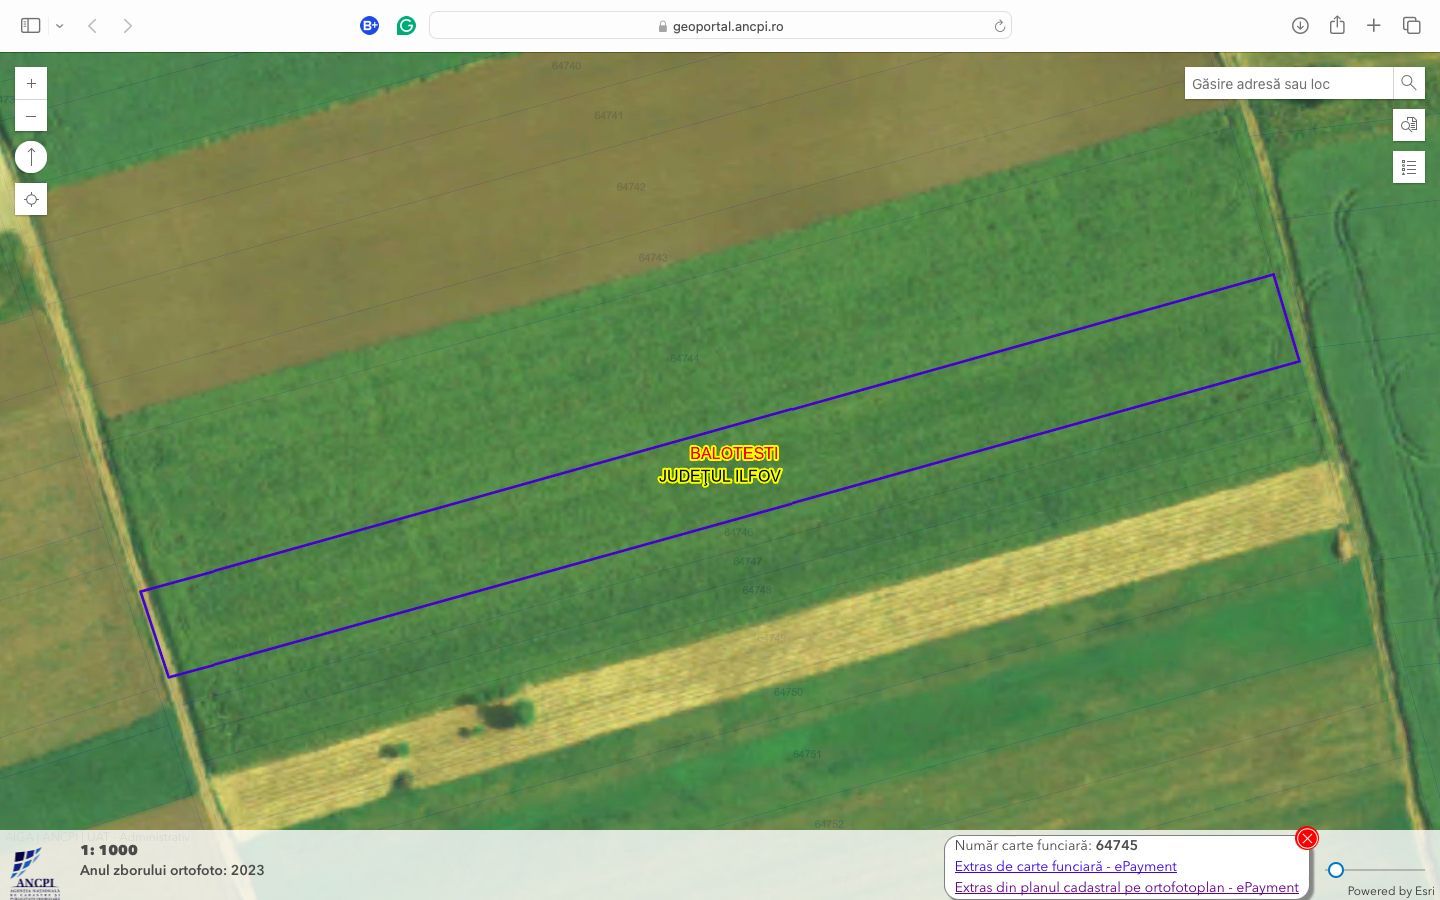Show the tab overview
The width and height of the screenshot is (1440, 900).
(x=1411, y=25)
